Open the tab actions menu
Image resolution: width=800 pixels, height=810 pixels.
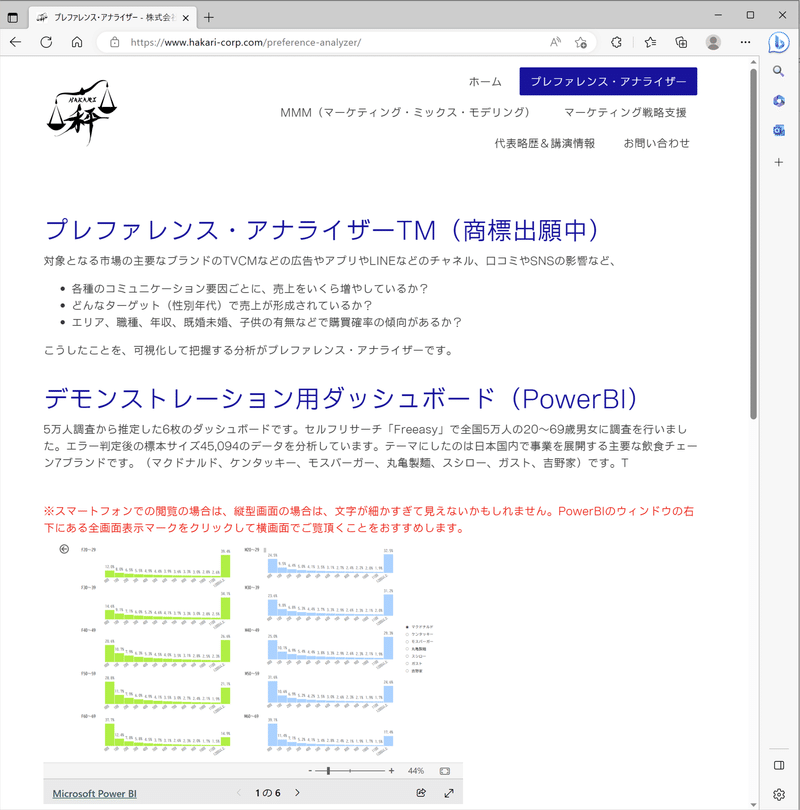tap(13, 18)
